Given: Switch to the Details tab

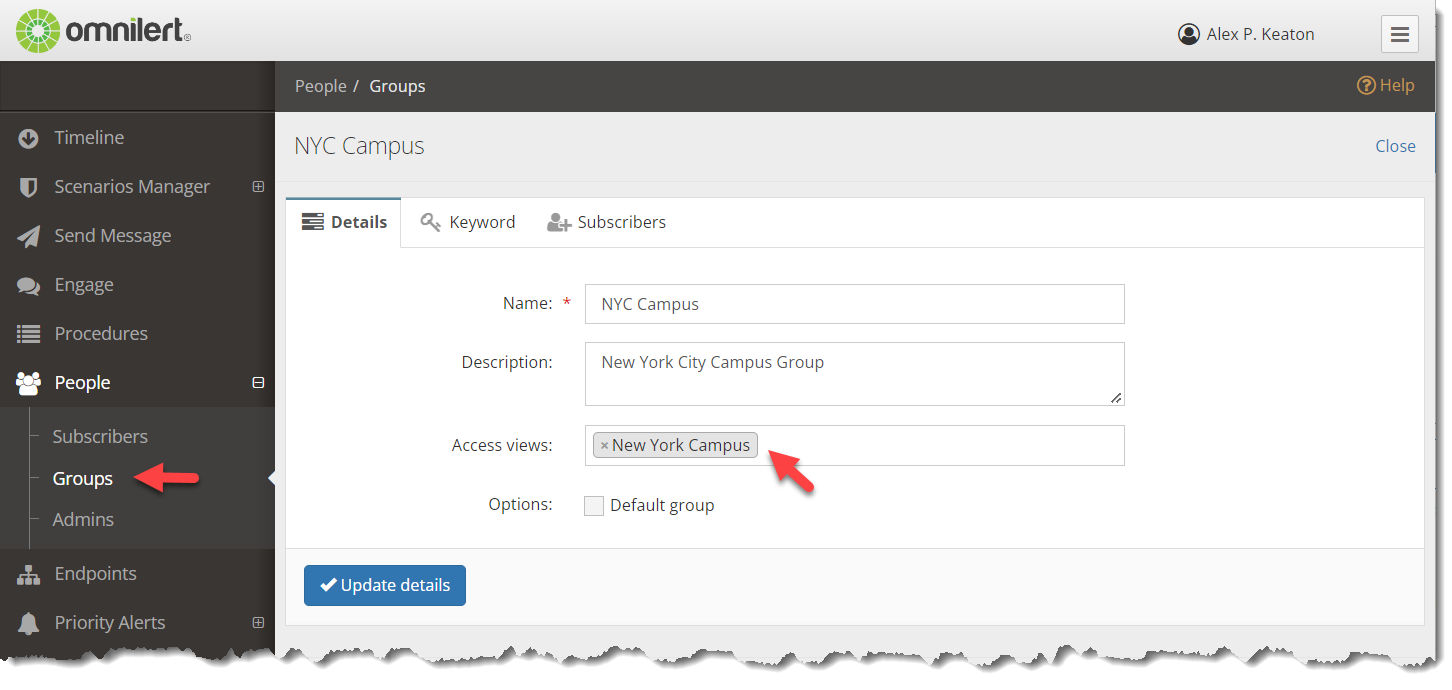Looking at the screenshot, I should (344, 222).
